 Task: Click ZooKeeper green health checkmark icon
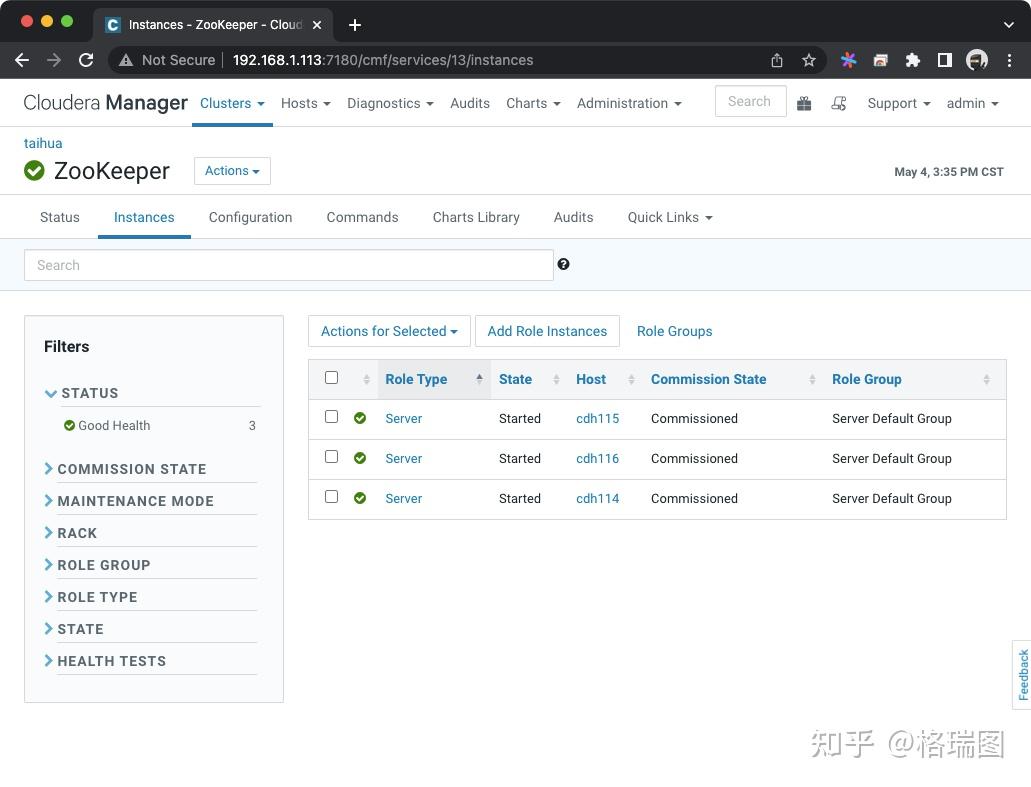pyautogui.click(x=34, y=170)
